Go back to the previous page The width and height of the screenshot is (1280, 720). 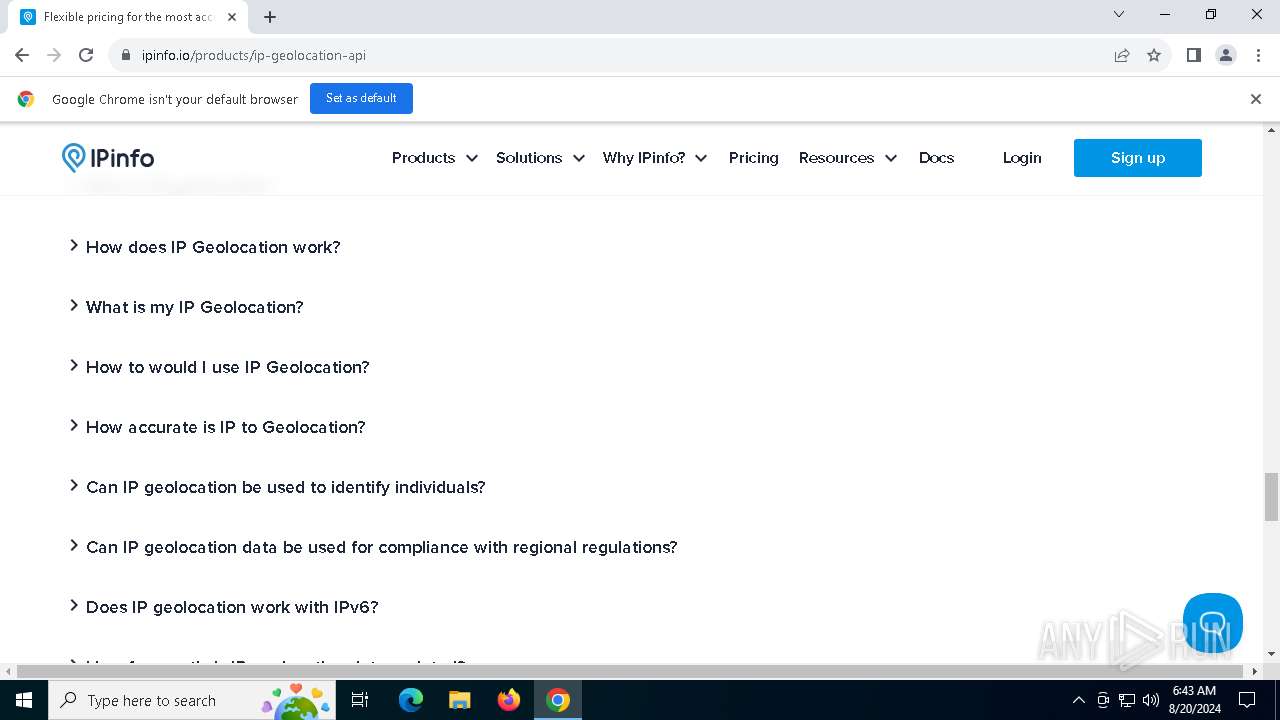coord(22,55)
